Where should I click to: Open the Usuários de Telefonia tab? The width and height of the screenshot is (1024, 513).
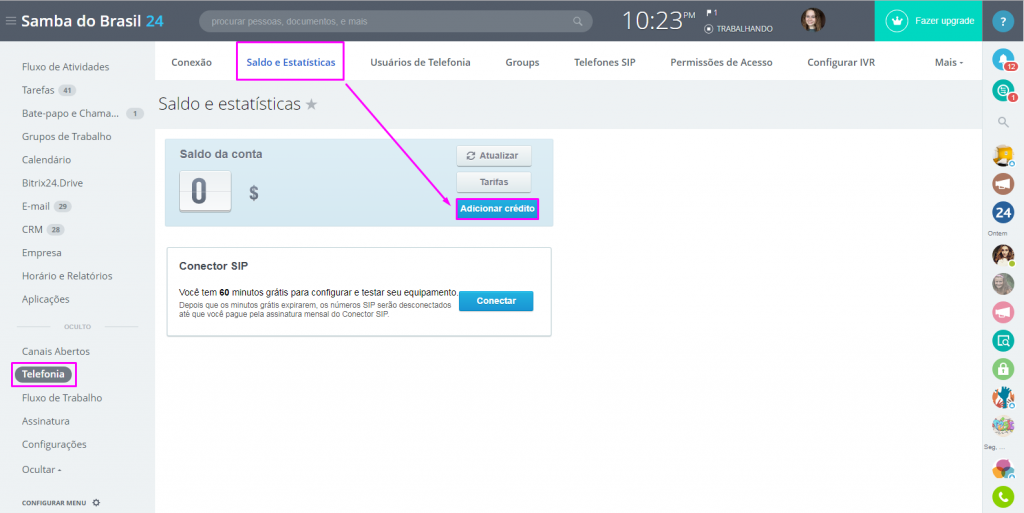pyautogui.click(x=421, y=63)
